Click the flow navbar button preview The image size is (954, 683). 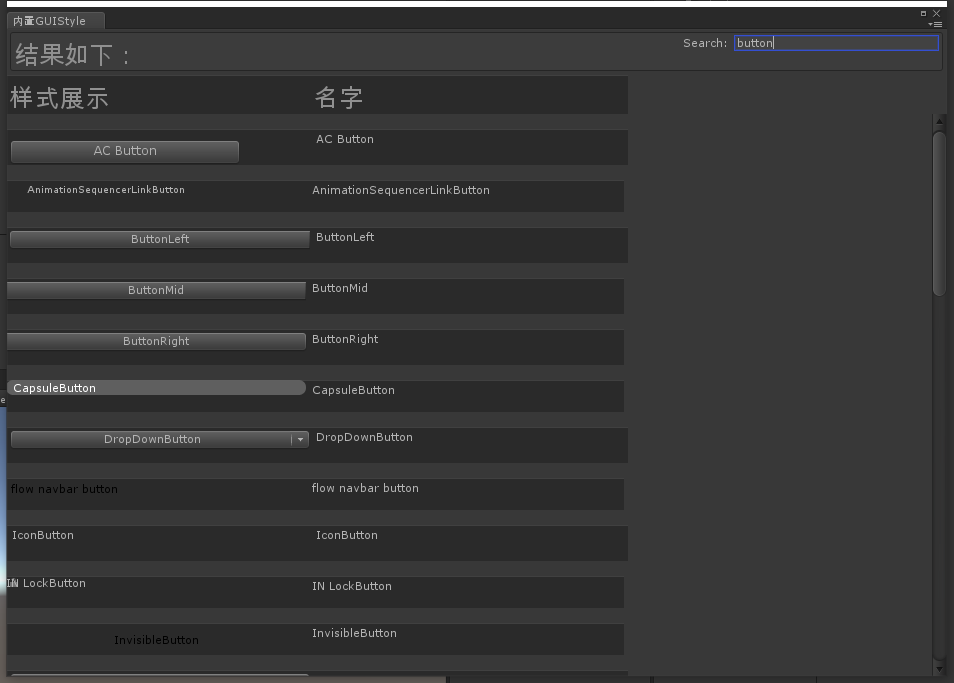click(x=64, y=489)
